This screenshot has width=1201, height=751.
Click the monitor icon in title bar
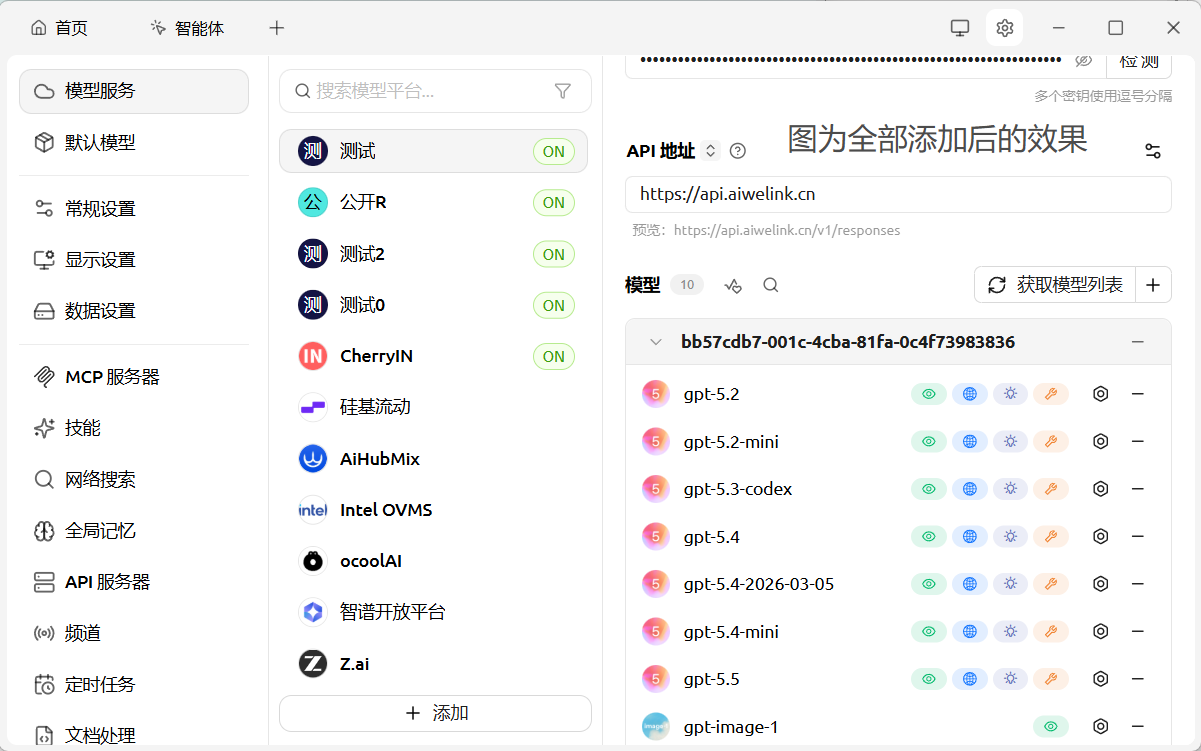coord(960,28)
